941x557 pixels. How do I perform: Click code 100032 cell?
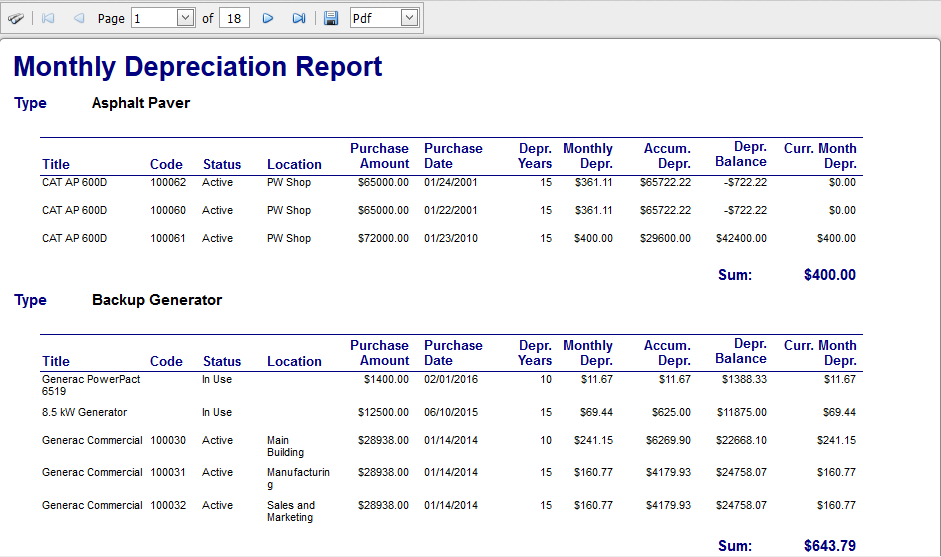click(168, 505)
